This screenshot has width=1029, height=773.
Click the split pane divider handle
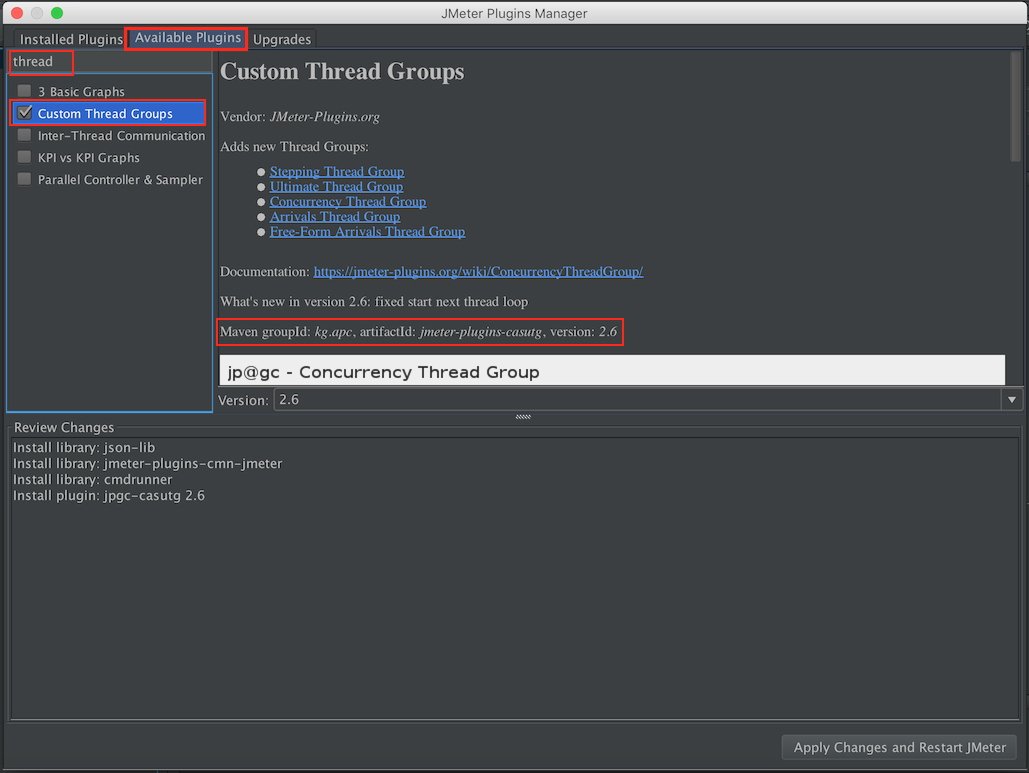pos(523,417)
